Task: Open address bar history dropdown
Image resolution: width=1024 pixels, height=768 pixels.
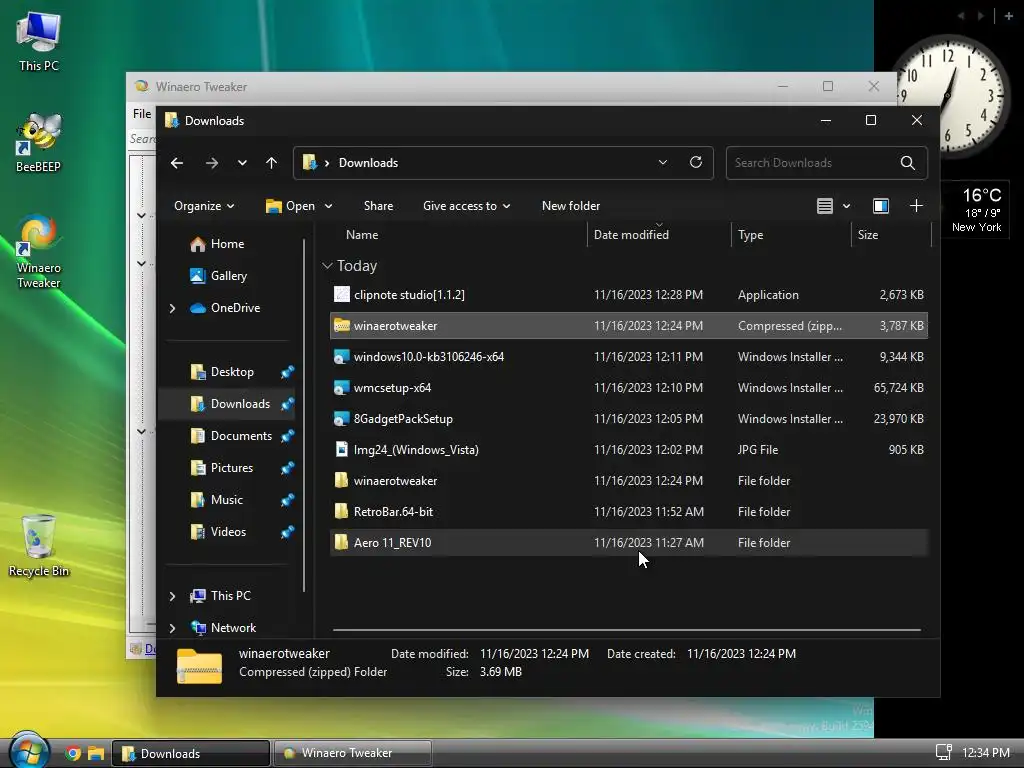Action: coord(663,163)
